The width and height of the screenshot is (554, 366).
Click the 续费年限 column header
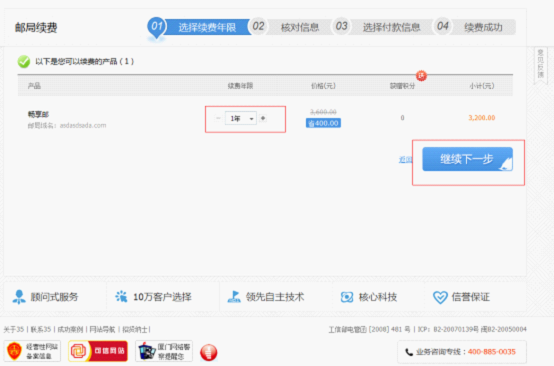coord(240,85)
